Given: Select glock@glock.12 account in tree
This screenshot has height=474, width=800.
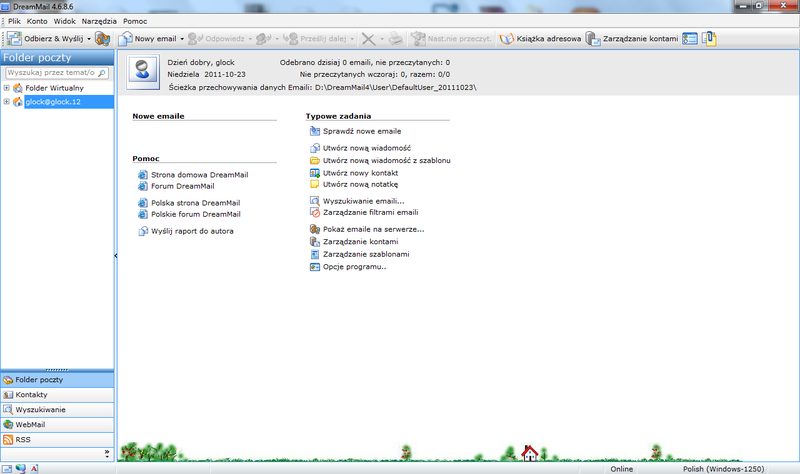Looking at the screenshot, I should pos(53,102).
